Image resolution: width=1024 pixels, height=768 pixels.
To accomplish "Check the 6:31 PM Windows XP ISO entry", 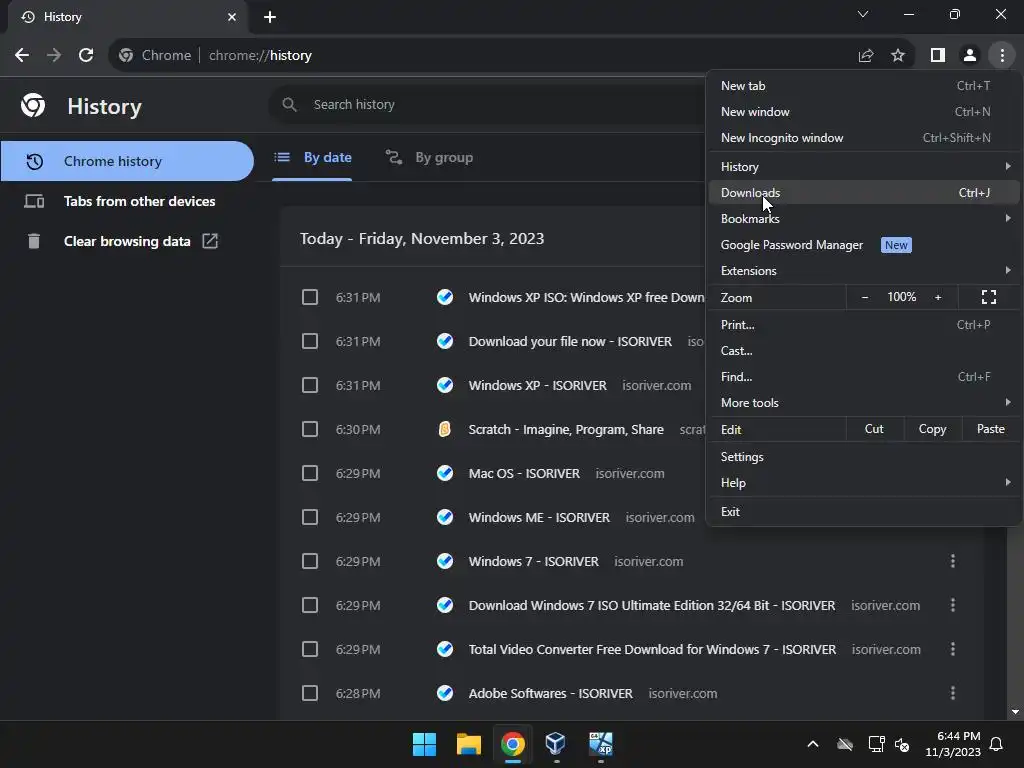I will pyautogui.click(x=310, y=297).
